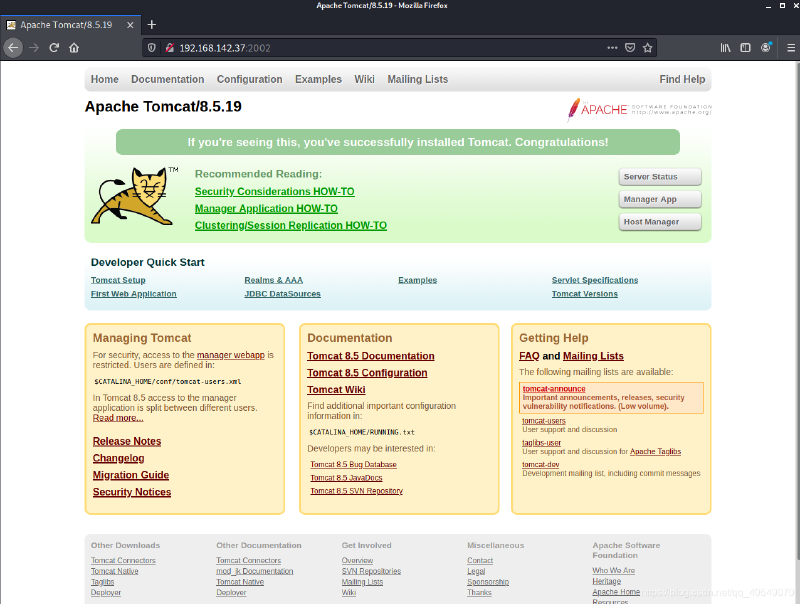Open First Web Application link
Image resolution: width=800 pixels, height=604 pixels.
pyautogui.click(x=134, y=294)
